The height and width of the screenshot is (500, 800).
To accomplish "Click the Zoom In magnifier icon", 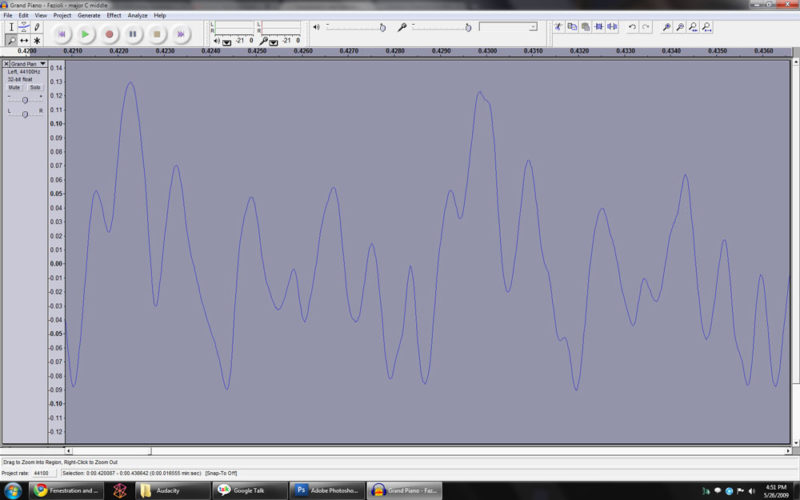I will [x=666, y=28].
